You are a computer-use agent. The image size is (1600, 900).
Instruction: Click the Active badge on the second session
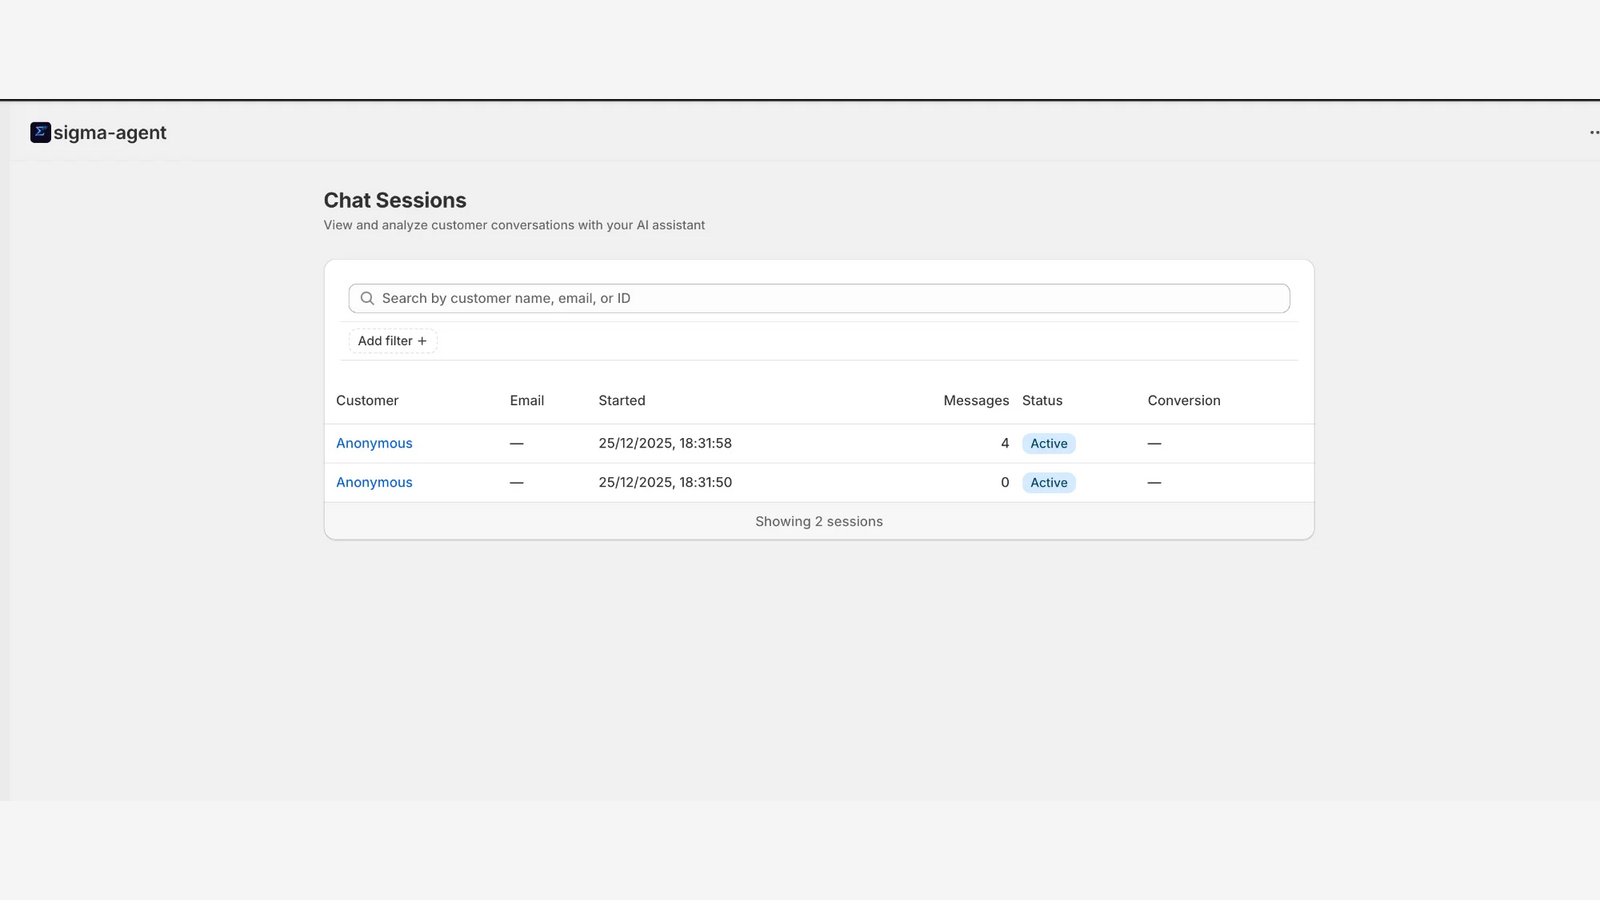point(1048,482)
